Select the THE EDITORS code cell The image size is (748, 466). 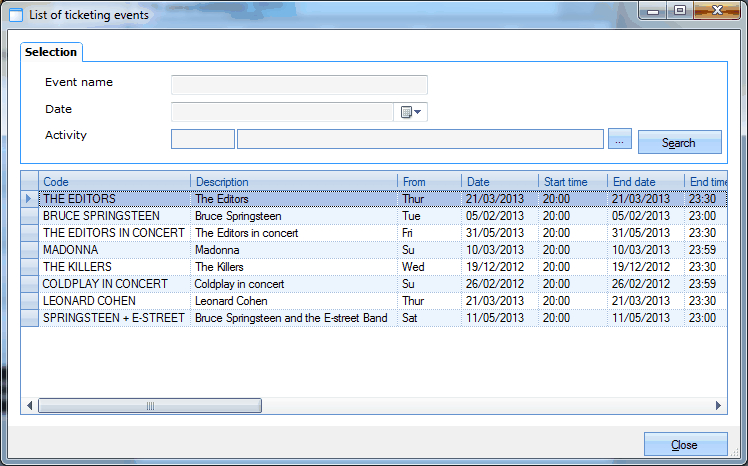tap(114, 199)
